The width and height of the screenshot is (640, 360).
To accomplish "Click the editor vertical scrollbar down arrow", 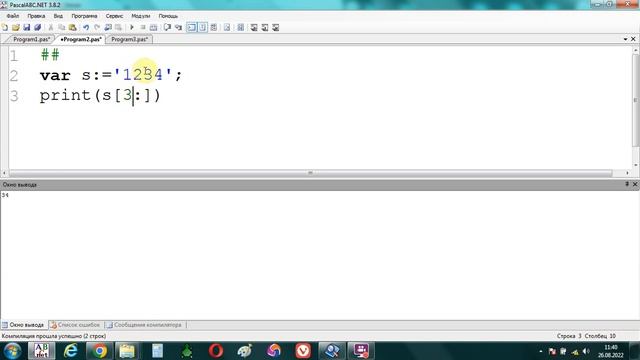I will 636,165.
